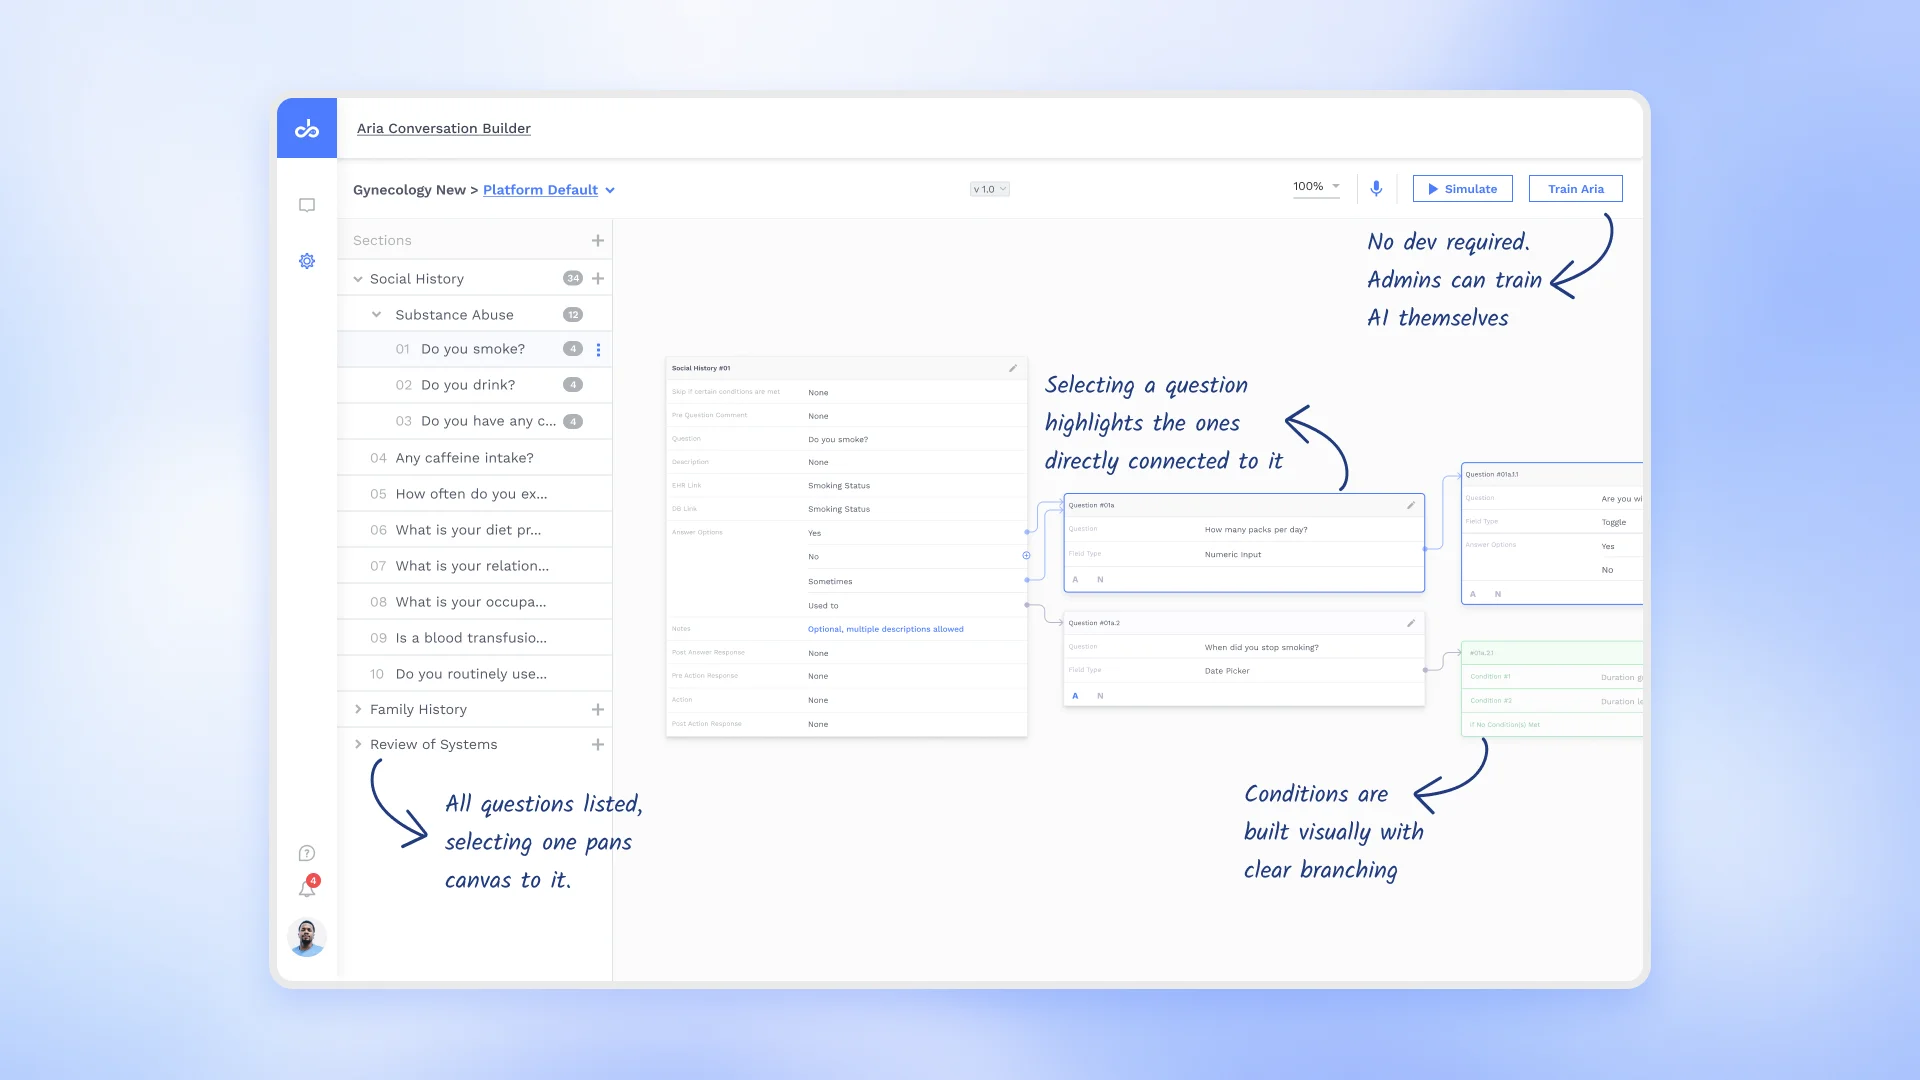Select question 07 What is your relation...
This screenshot has width=1920, height=1080.
pyautogui.click(x=475, y=566)
